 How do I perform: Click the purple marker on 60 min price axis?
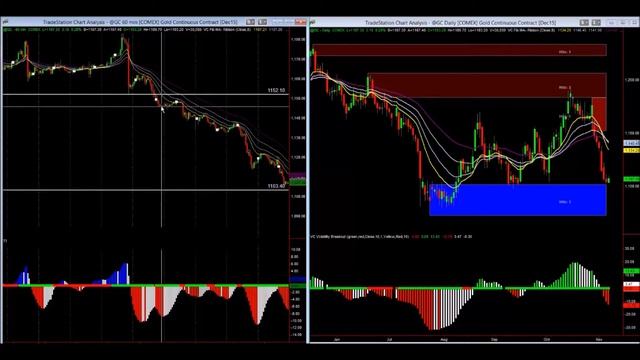pyautogui.click(x=297, y=175)
